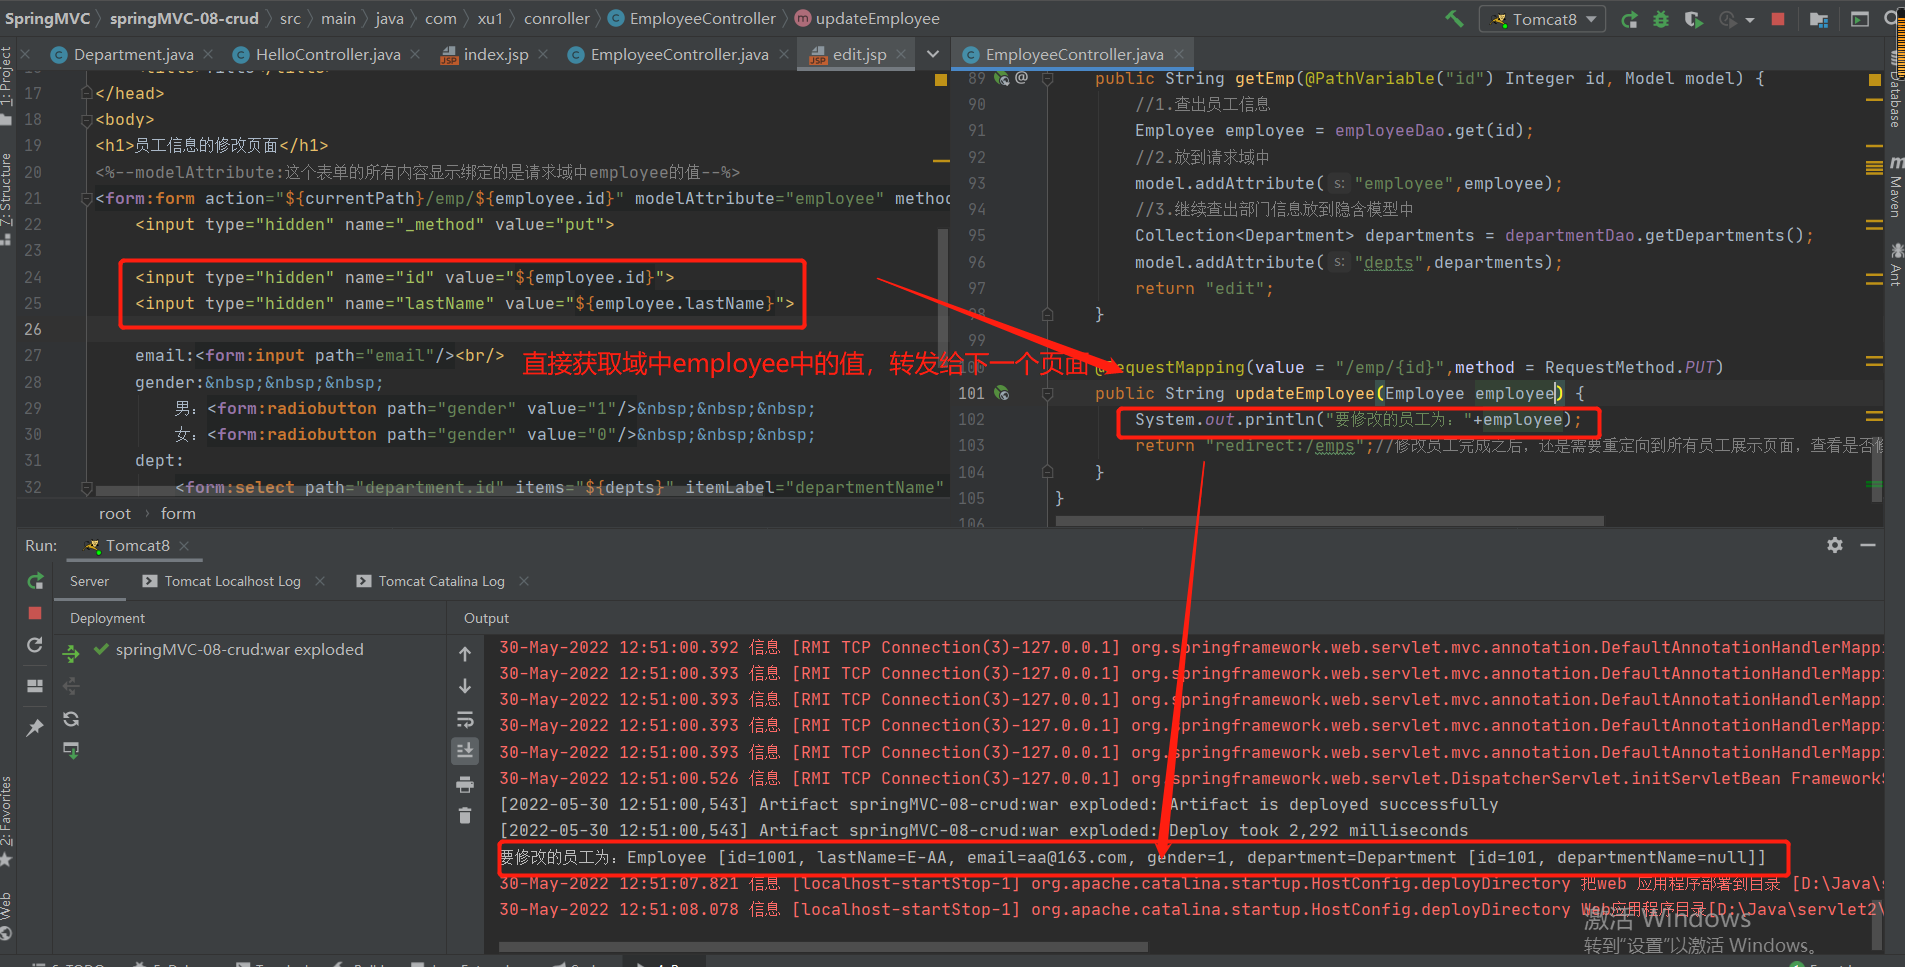Image resolution: width=1905 pixels, height=967 pixels.
Task: Stop the server with the top red square
Action: pos(1778,19)
